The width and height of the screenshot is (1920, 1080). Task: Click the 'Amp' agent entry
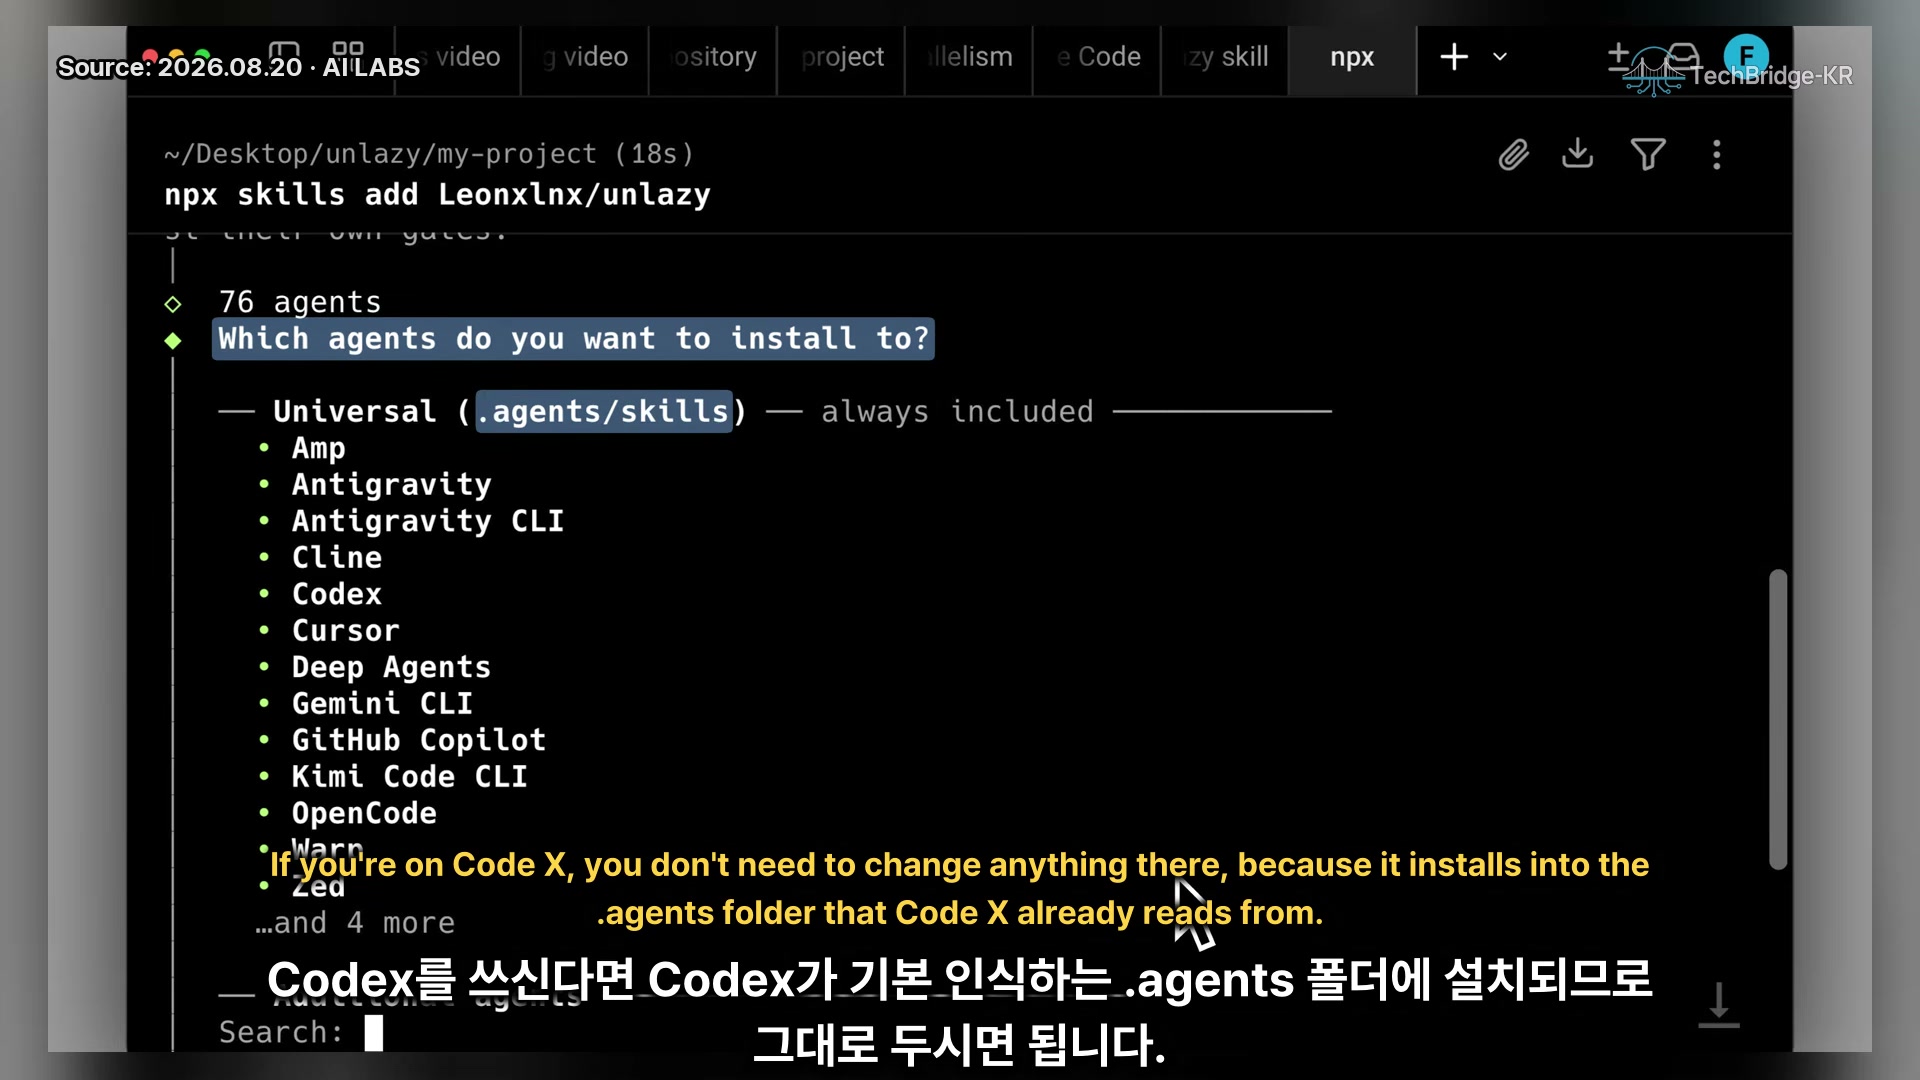[x=318, y=448]
